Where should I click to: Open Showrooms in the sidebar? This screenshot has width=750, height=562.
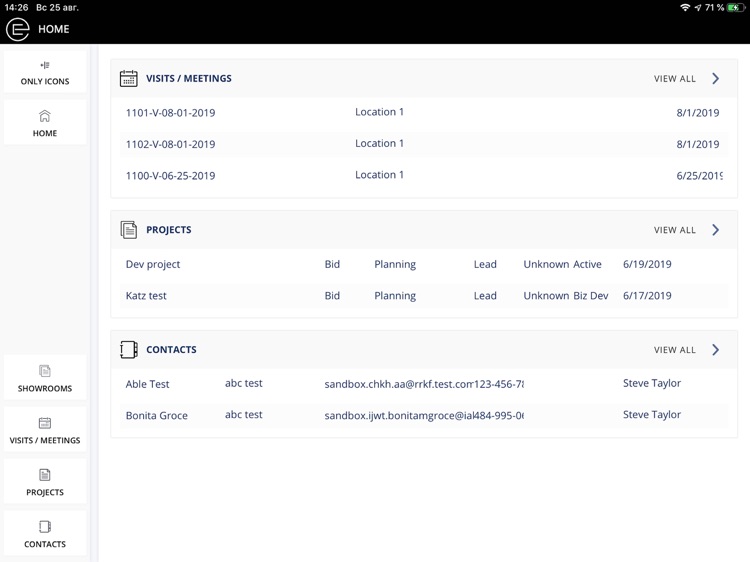coord(45,378)
